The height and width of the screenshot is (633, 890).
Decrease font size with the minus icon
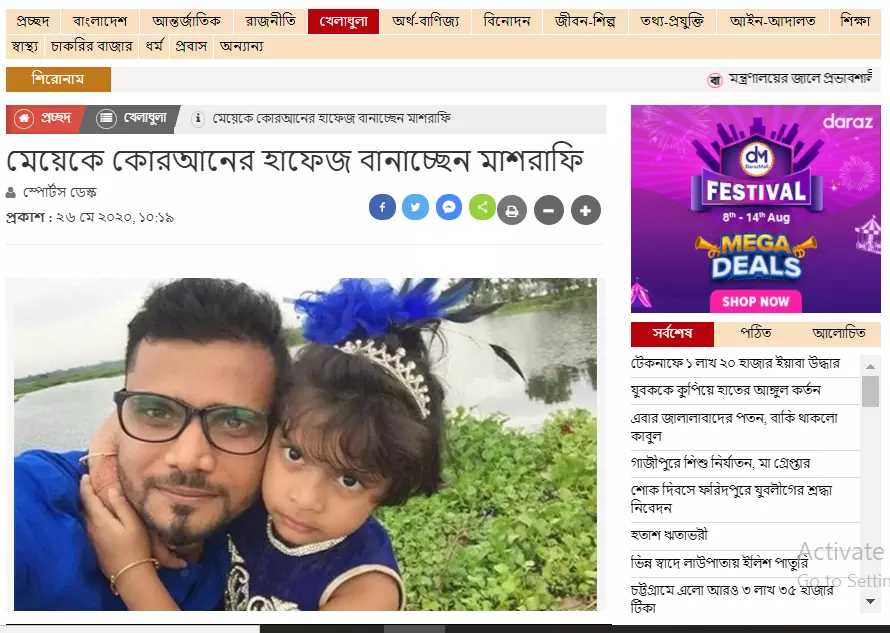(x=549, y=211)
